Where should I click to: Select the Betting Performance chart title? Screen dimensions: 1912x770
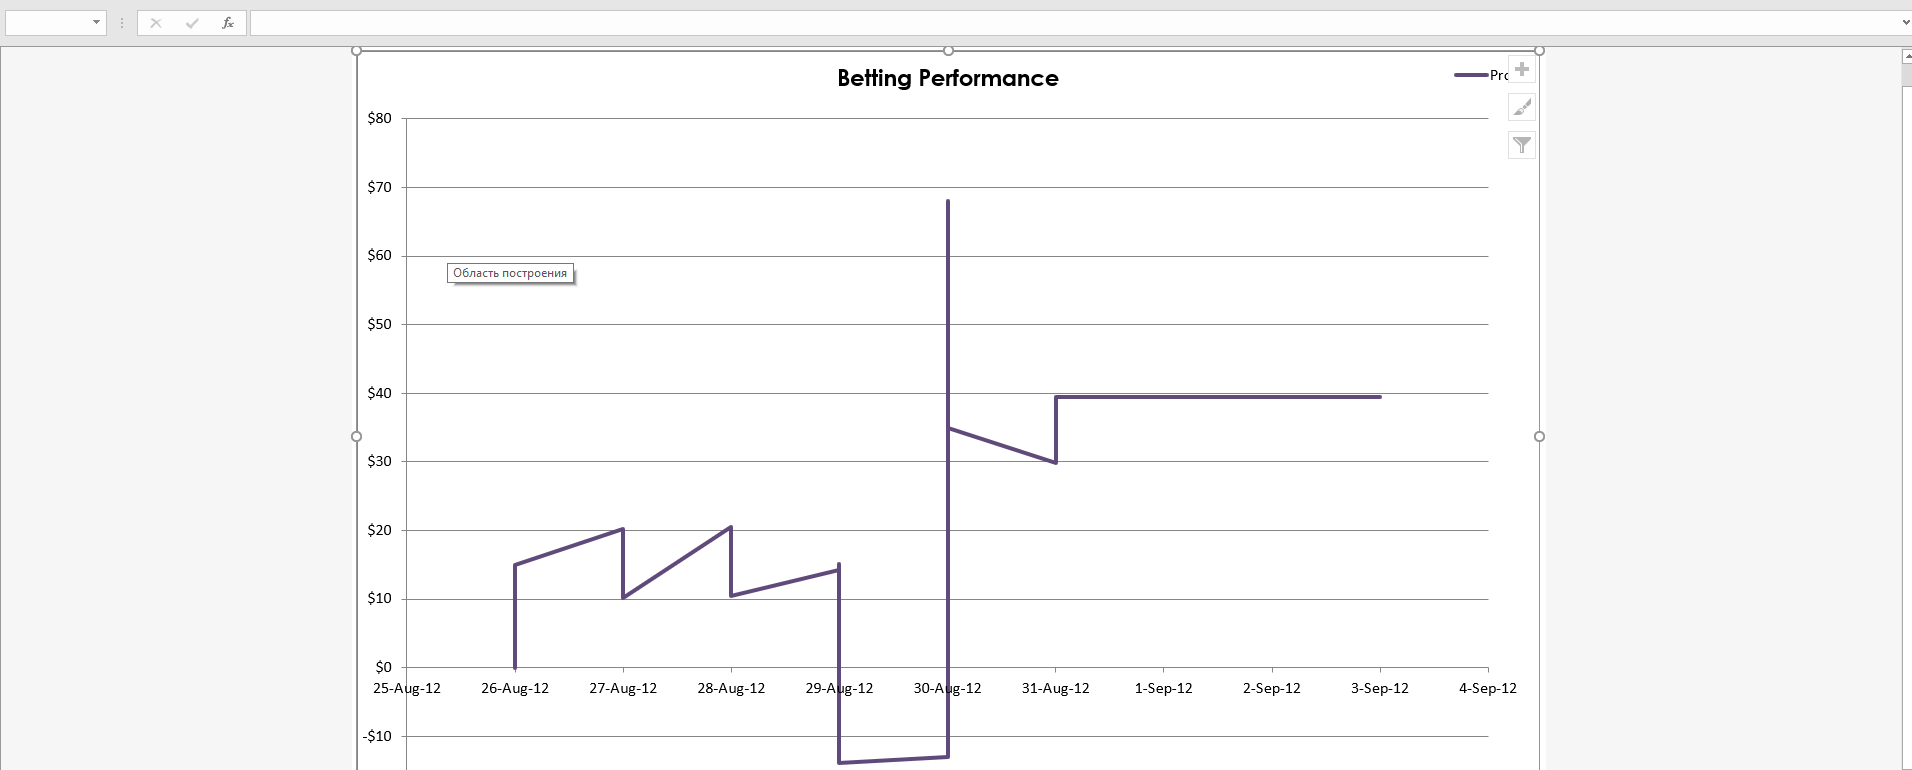(948, 78)
